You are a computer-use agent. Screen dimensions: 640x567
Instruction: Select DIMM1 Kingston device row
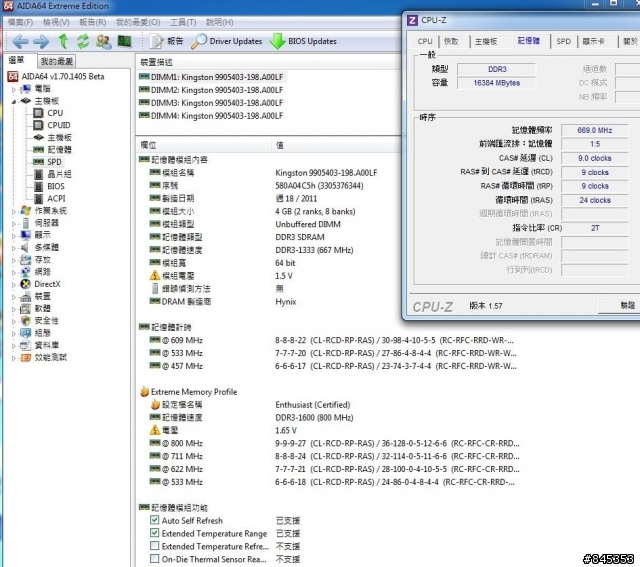pos(211,77)
